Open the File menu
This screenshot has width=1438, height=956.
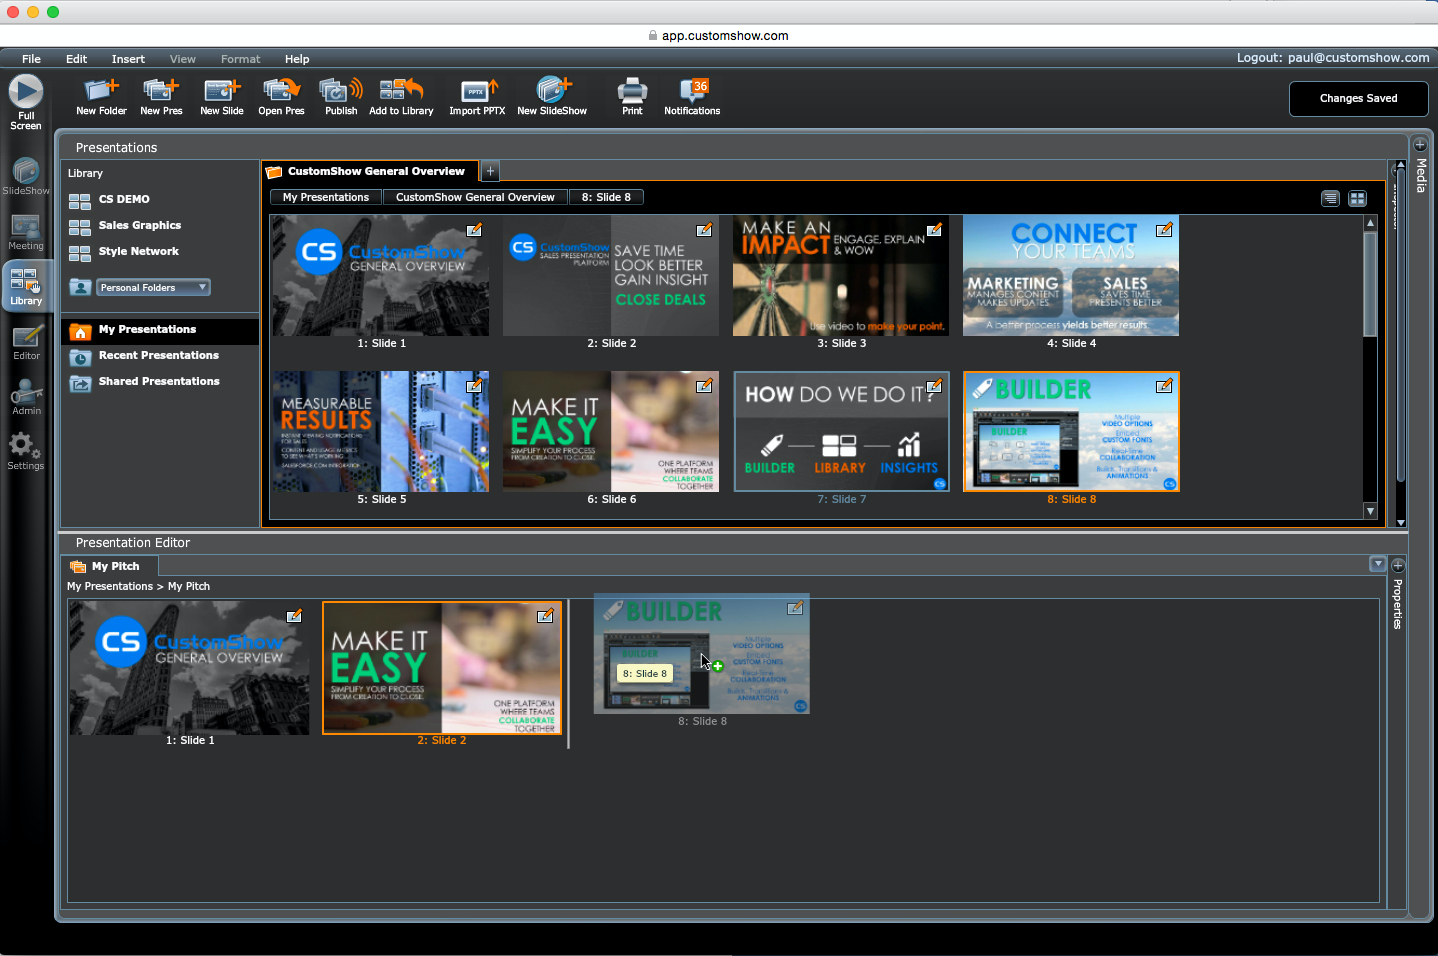pyautogui.click(x=31, y=59)
